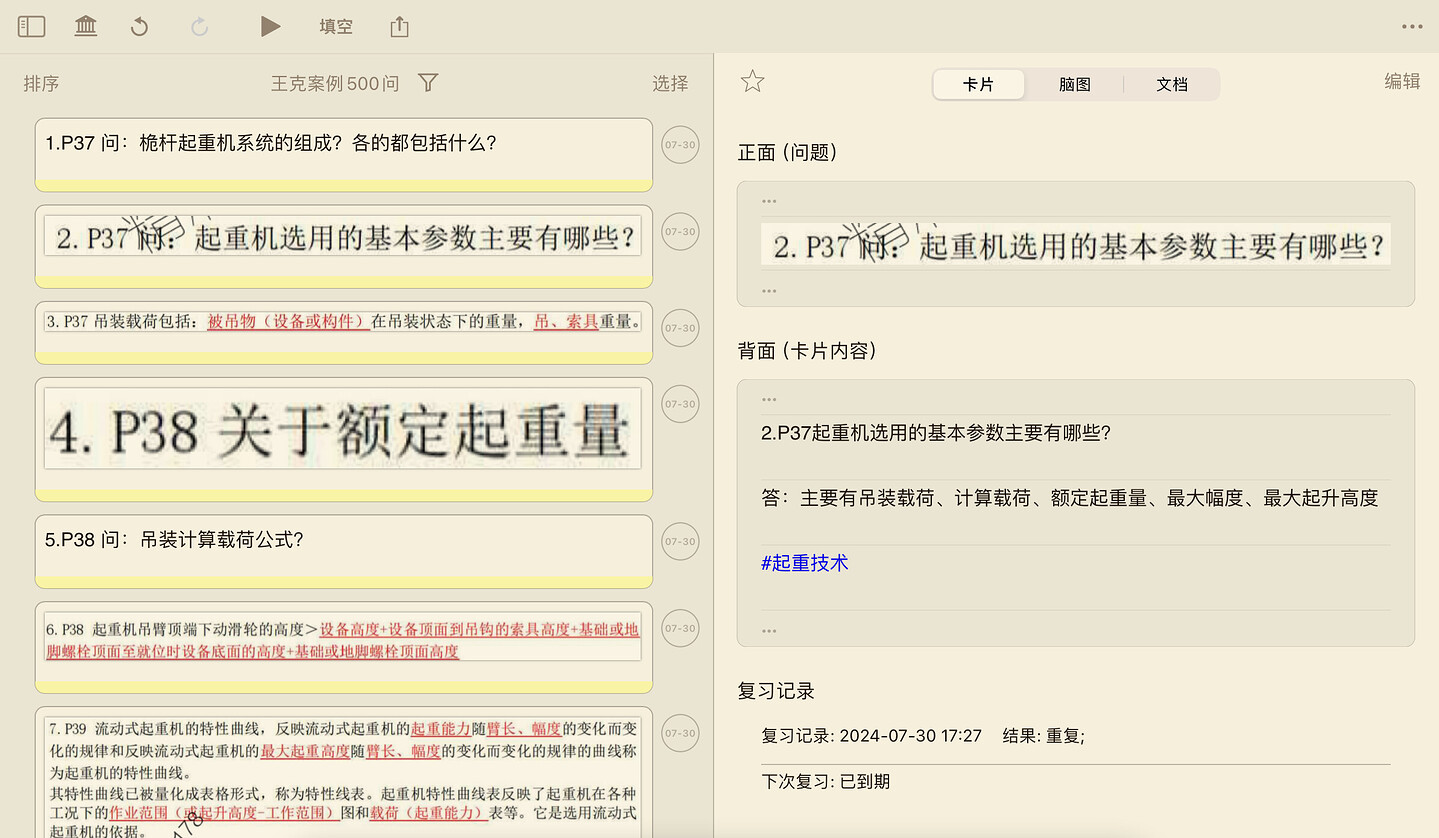This screenshot has height=838, width=1439.
Task: Select card 2.P37 起重机选用的基本参数
Action: [x=344, y=246]
